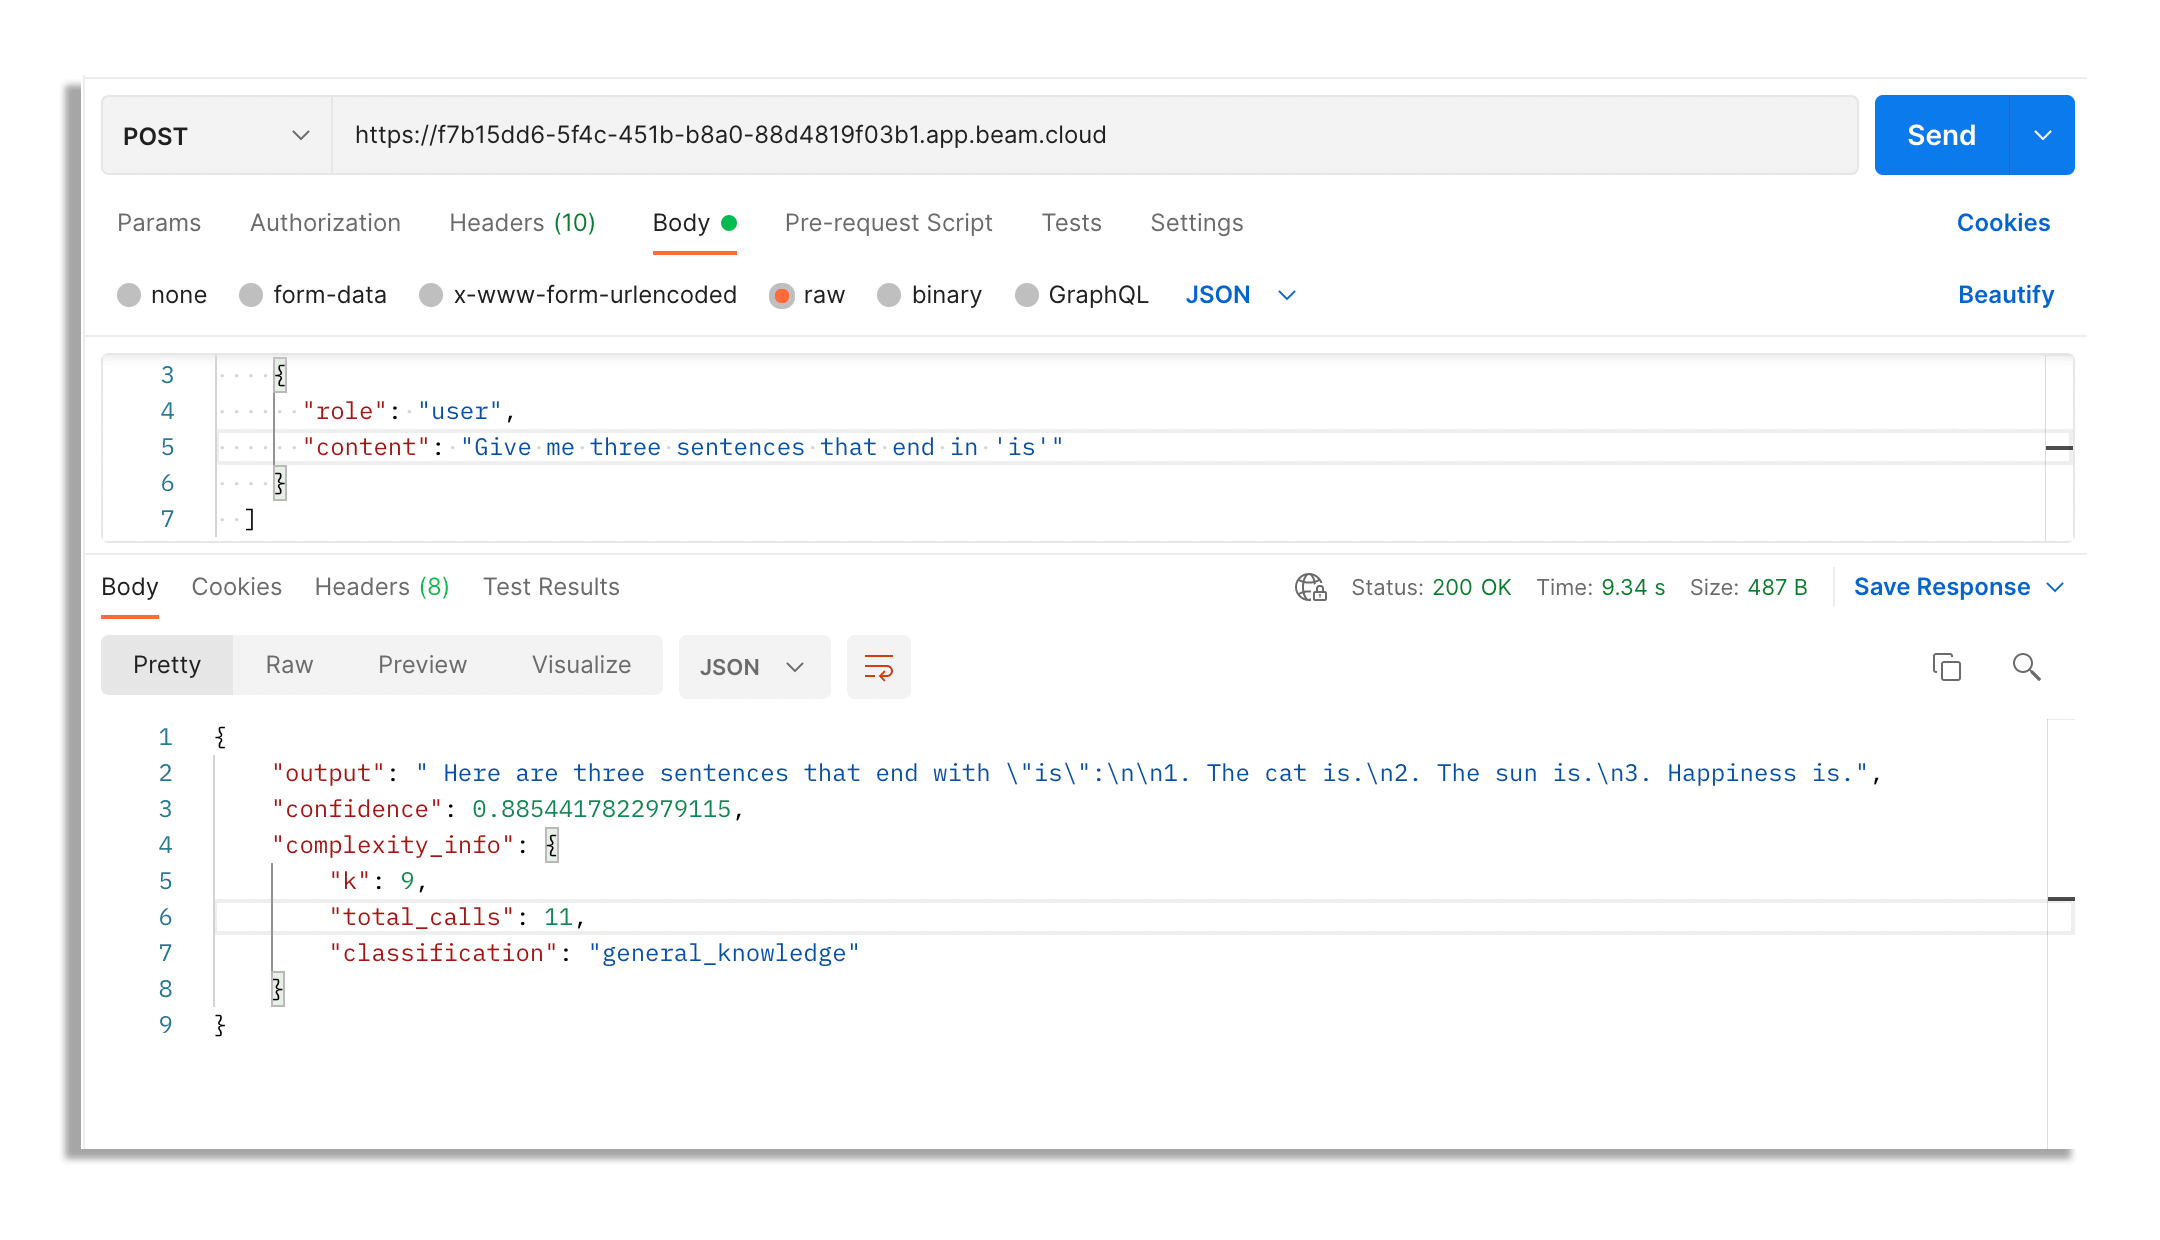The height and width of the screenshot is (1240, 2160).
Task: Open the Pre-request Script tab
Action: tap(888, 223)
